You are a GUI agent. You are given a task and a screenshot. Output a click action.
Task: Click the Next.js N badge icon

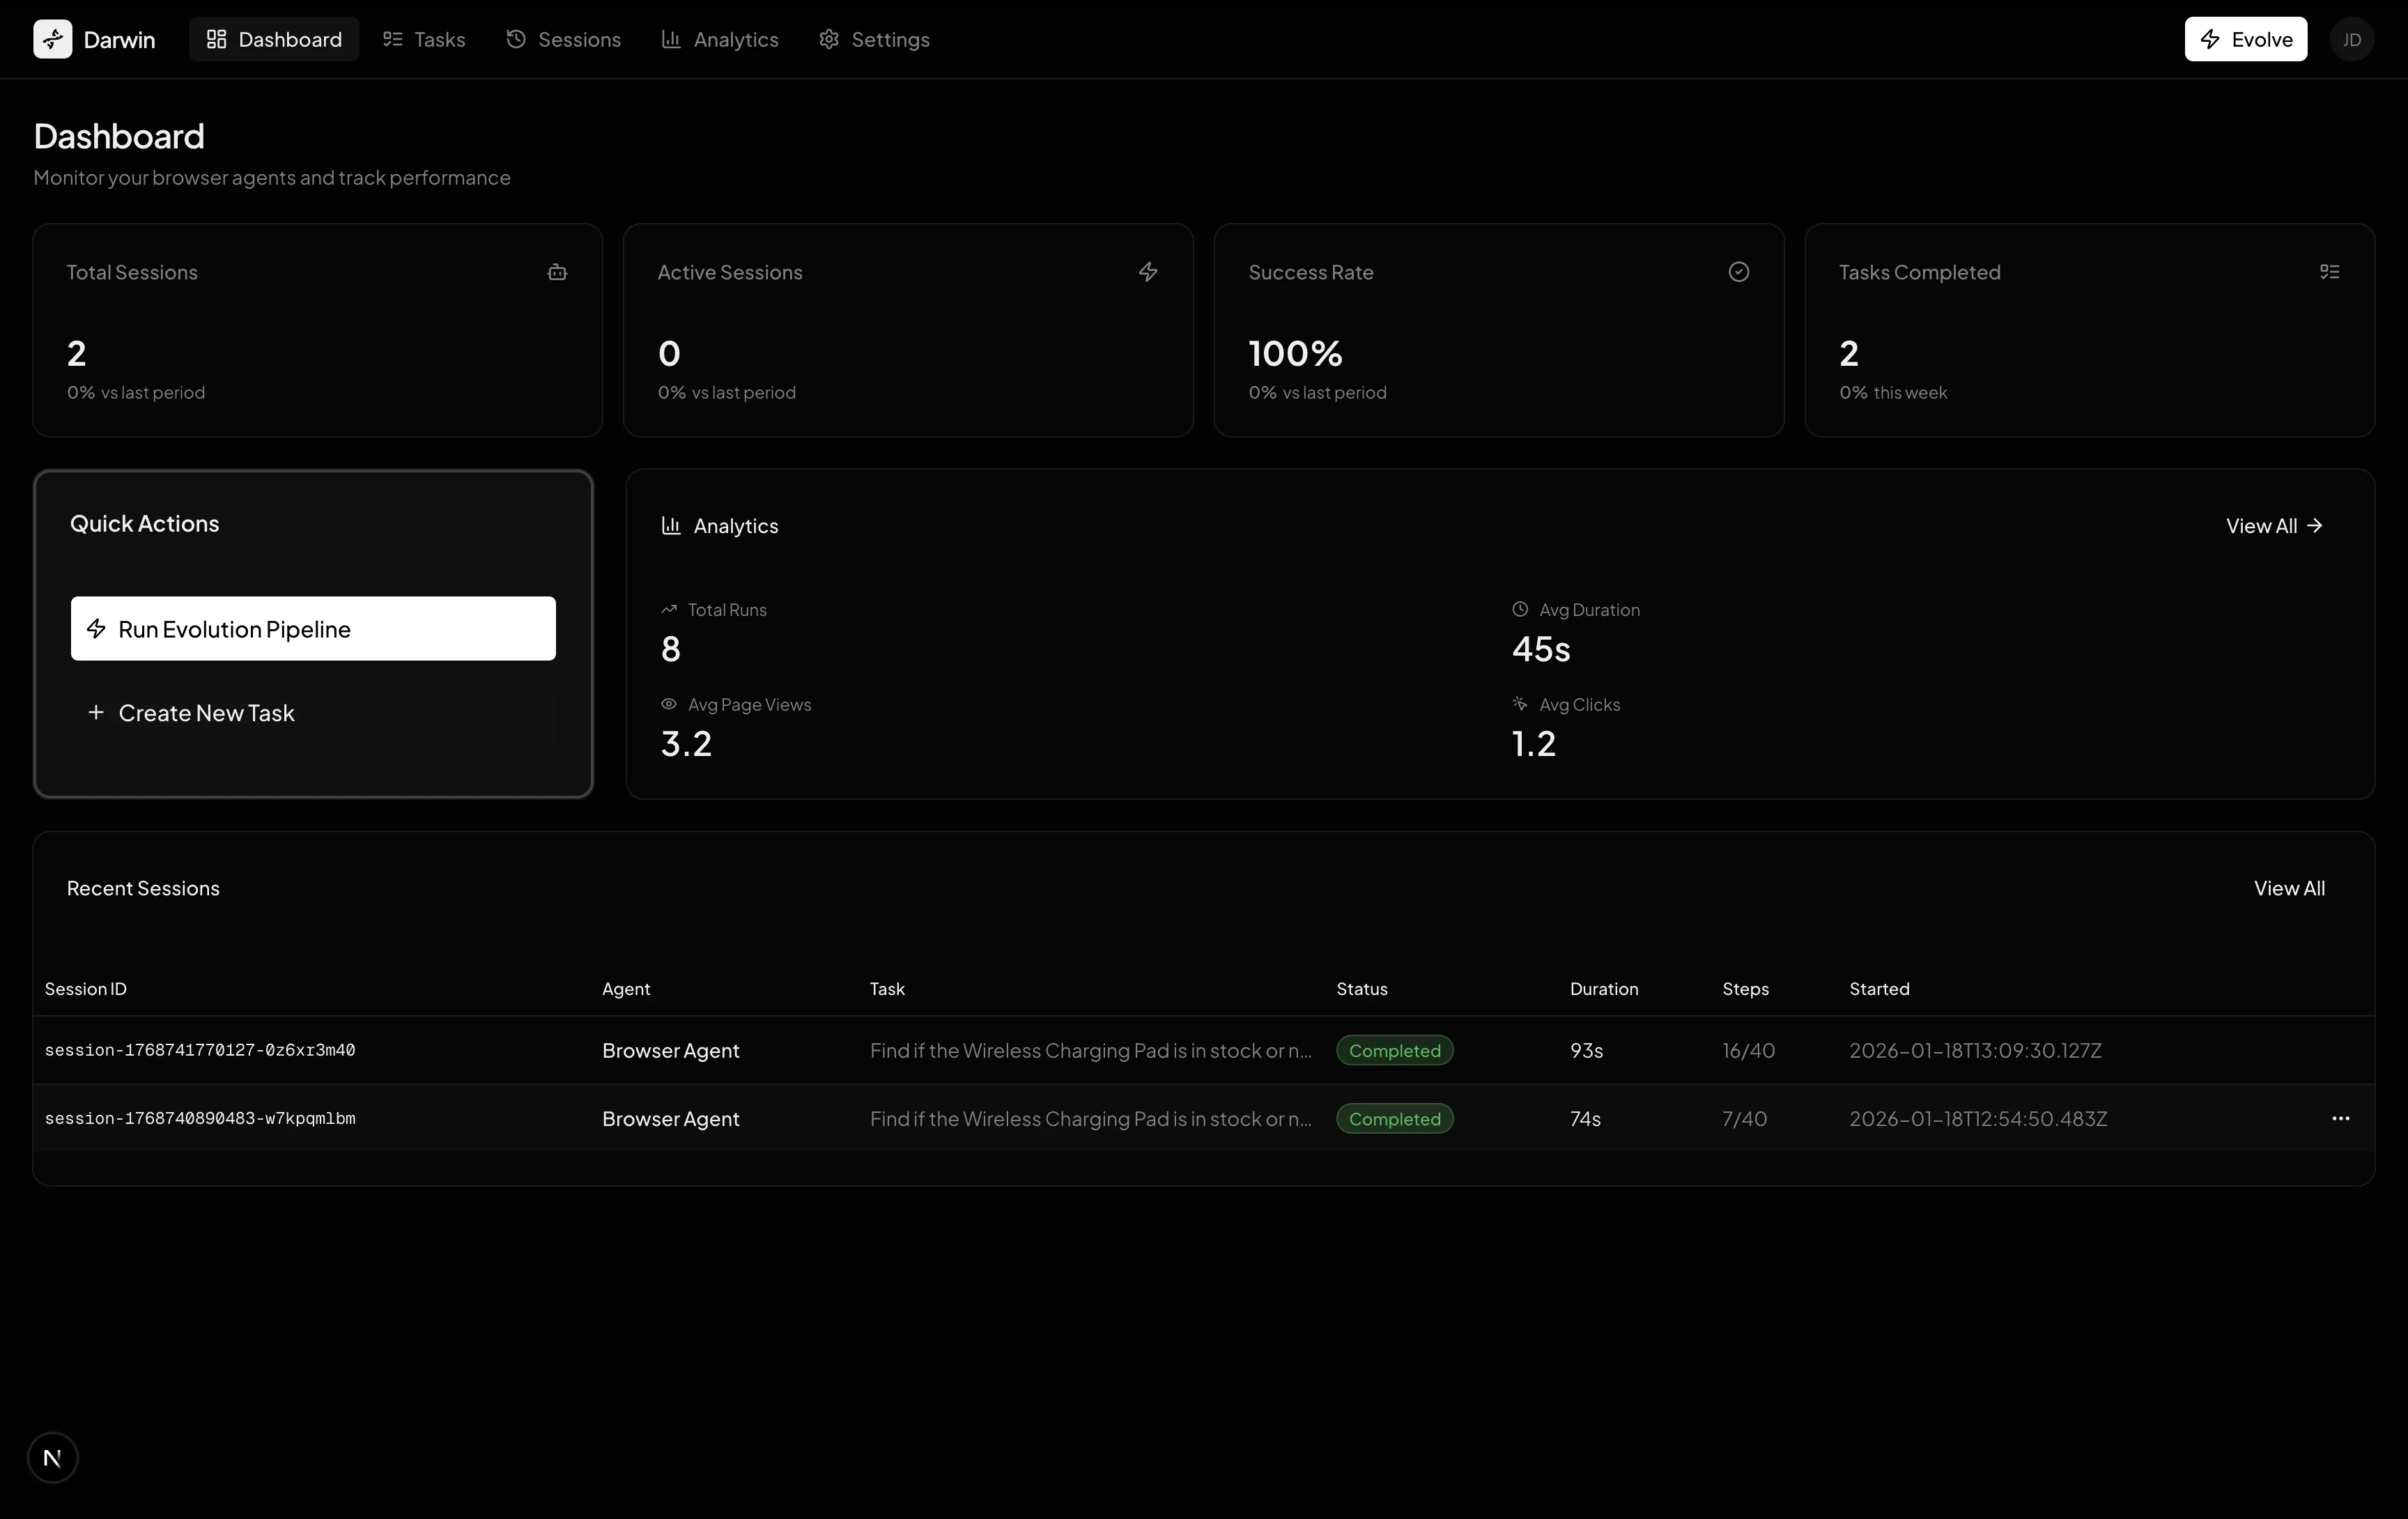52,1457
